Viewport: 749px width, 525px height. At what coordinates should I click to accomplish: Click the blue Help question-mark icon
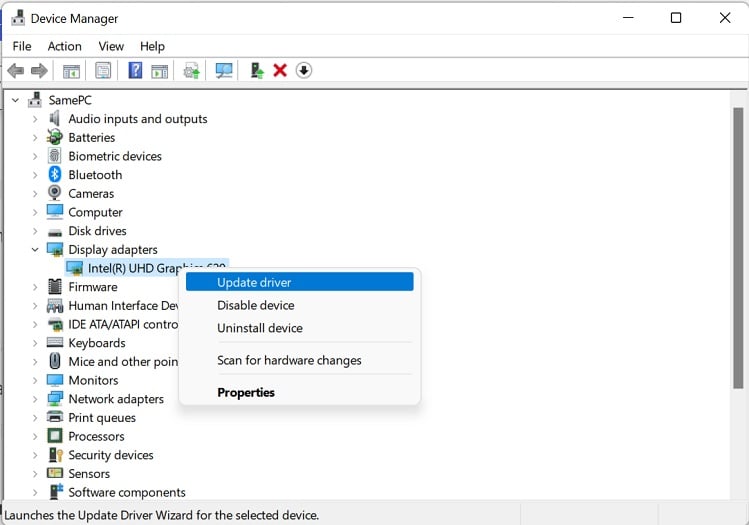click(135, 71)
